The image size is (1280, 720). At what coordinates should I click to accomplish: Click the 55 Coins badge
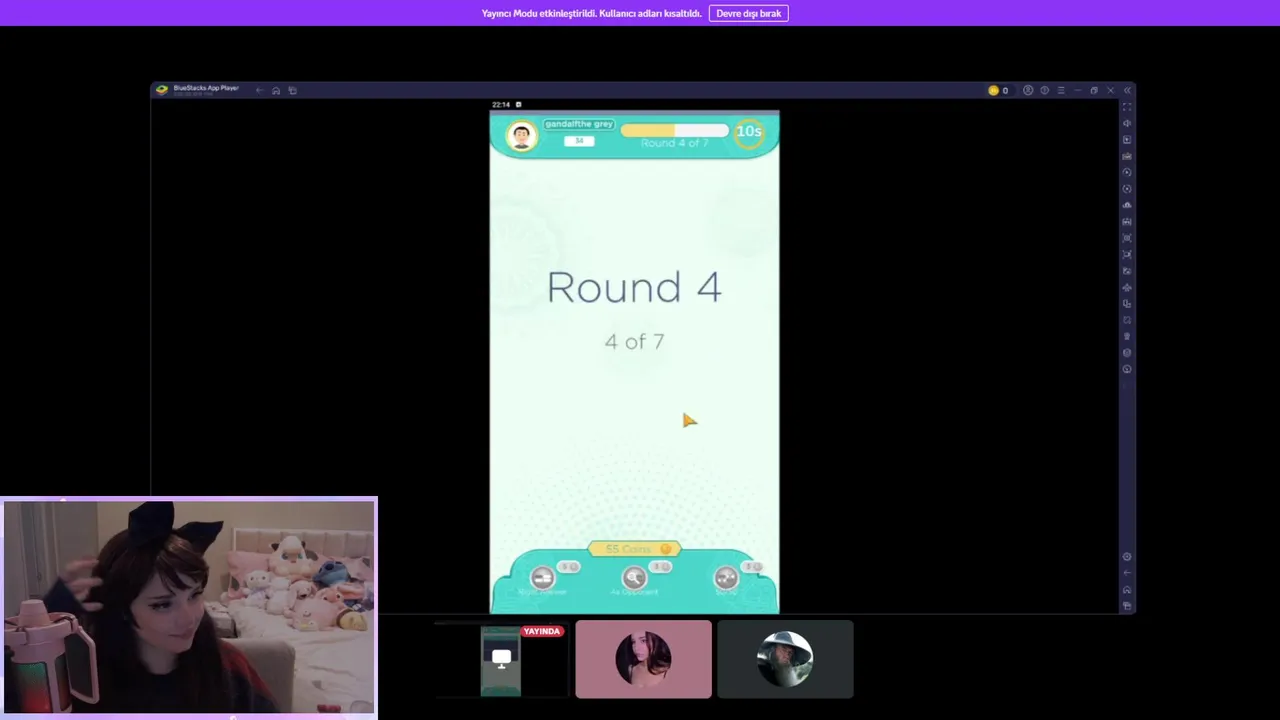(635, 549)
